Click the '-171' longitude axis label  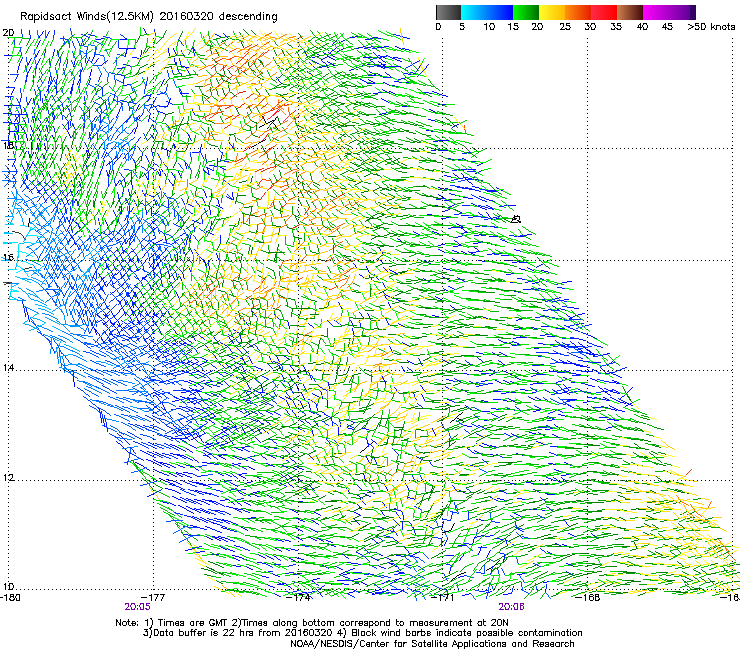pos(443,598)
